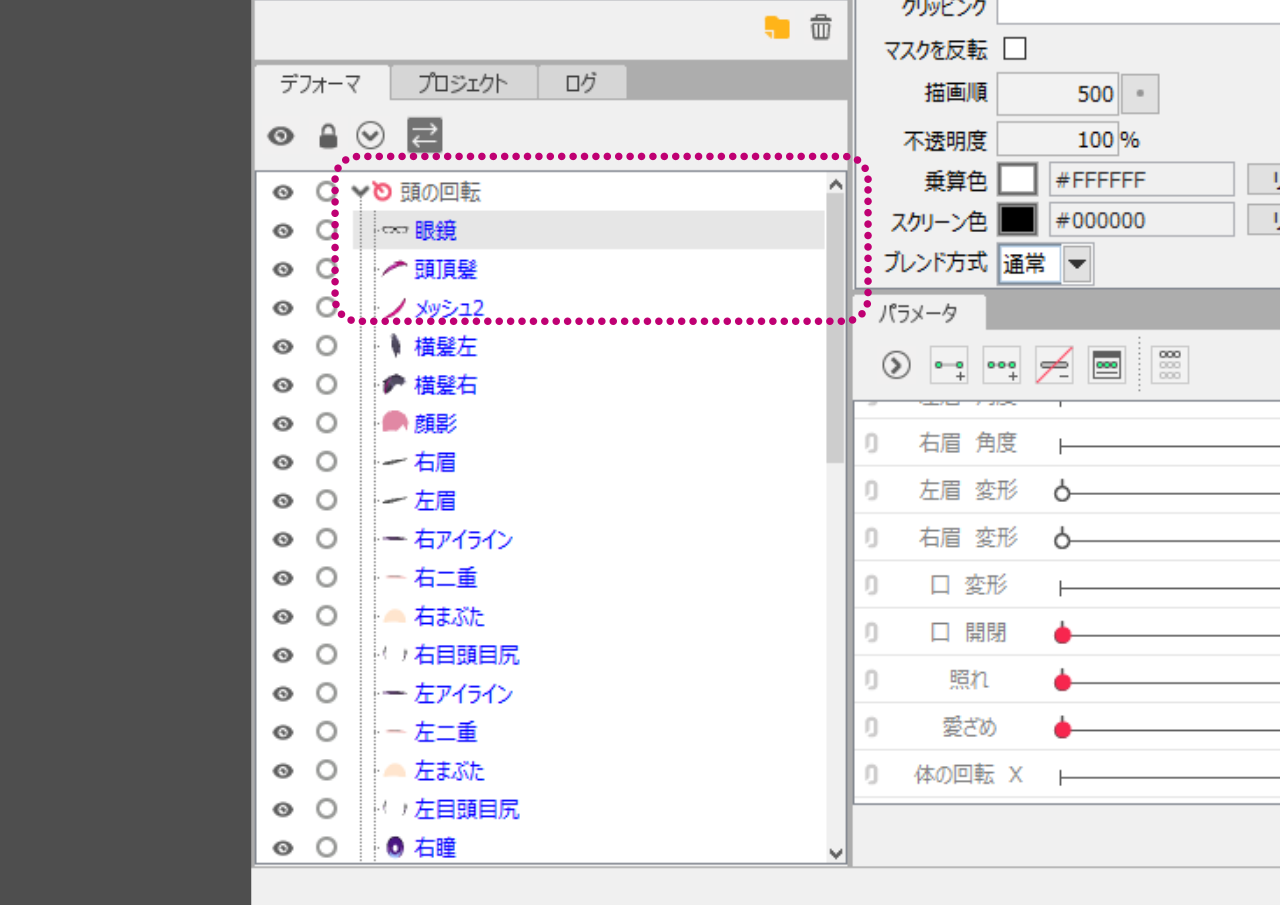Switch to the プロジェクト tab
Screen dimensions: 1280x905
463,84
